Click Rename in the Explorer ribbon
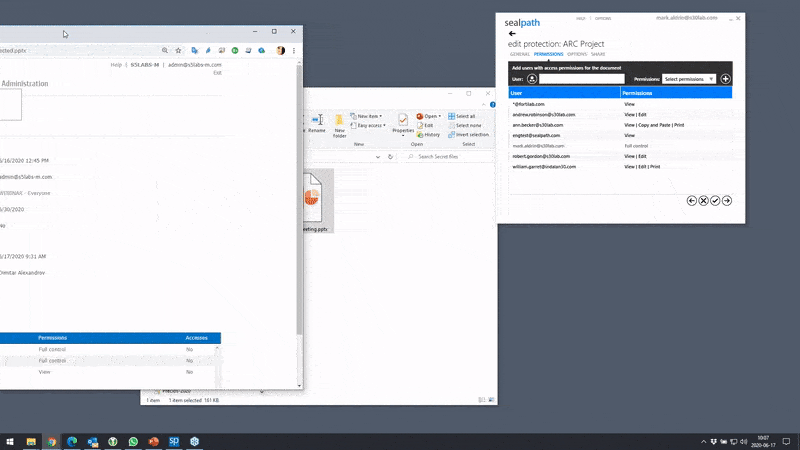800x450 pixels. pyautogui.click(x=317, y=123)
